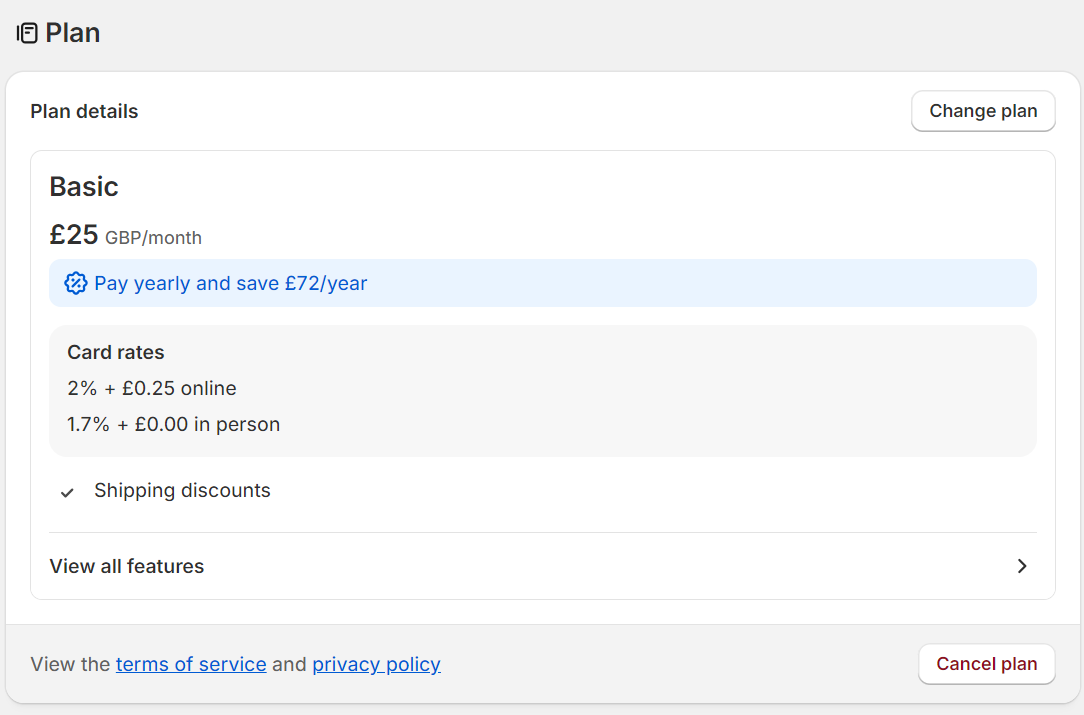The image size is (1084, 715).
Task: Click the checkmark beside Shipping discounts
Action: tap(67, 492)
